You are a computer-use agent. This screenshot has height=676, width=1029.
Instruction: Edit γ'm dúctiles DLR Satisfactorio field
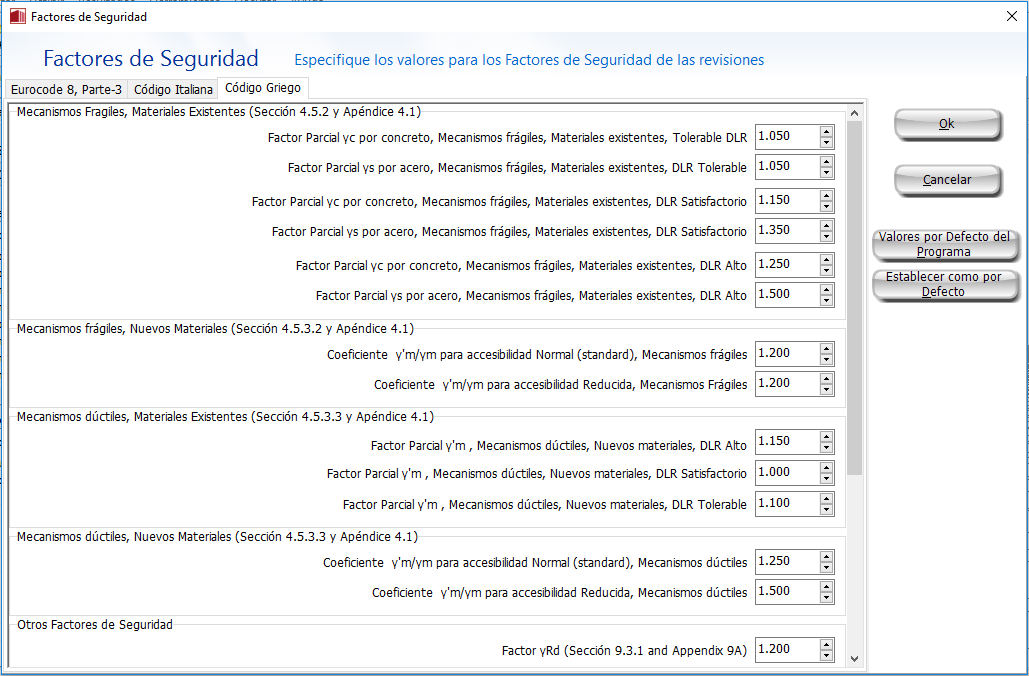(786, 472)
